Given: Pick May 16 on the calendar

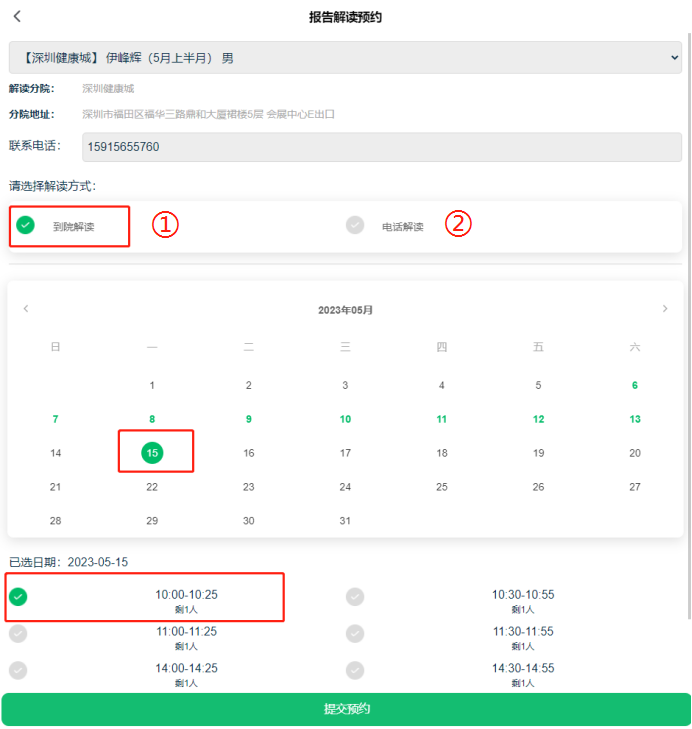Looking at the screenshot, I should pyautogui.click(x=249, y=453).
